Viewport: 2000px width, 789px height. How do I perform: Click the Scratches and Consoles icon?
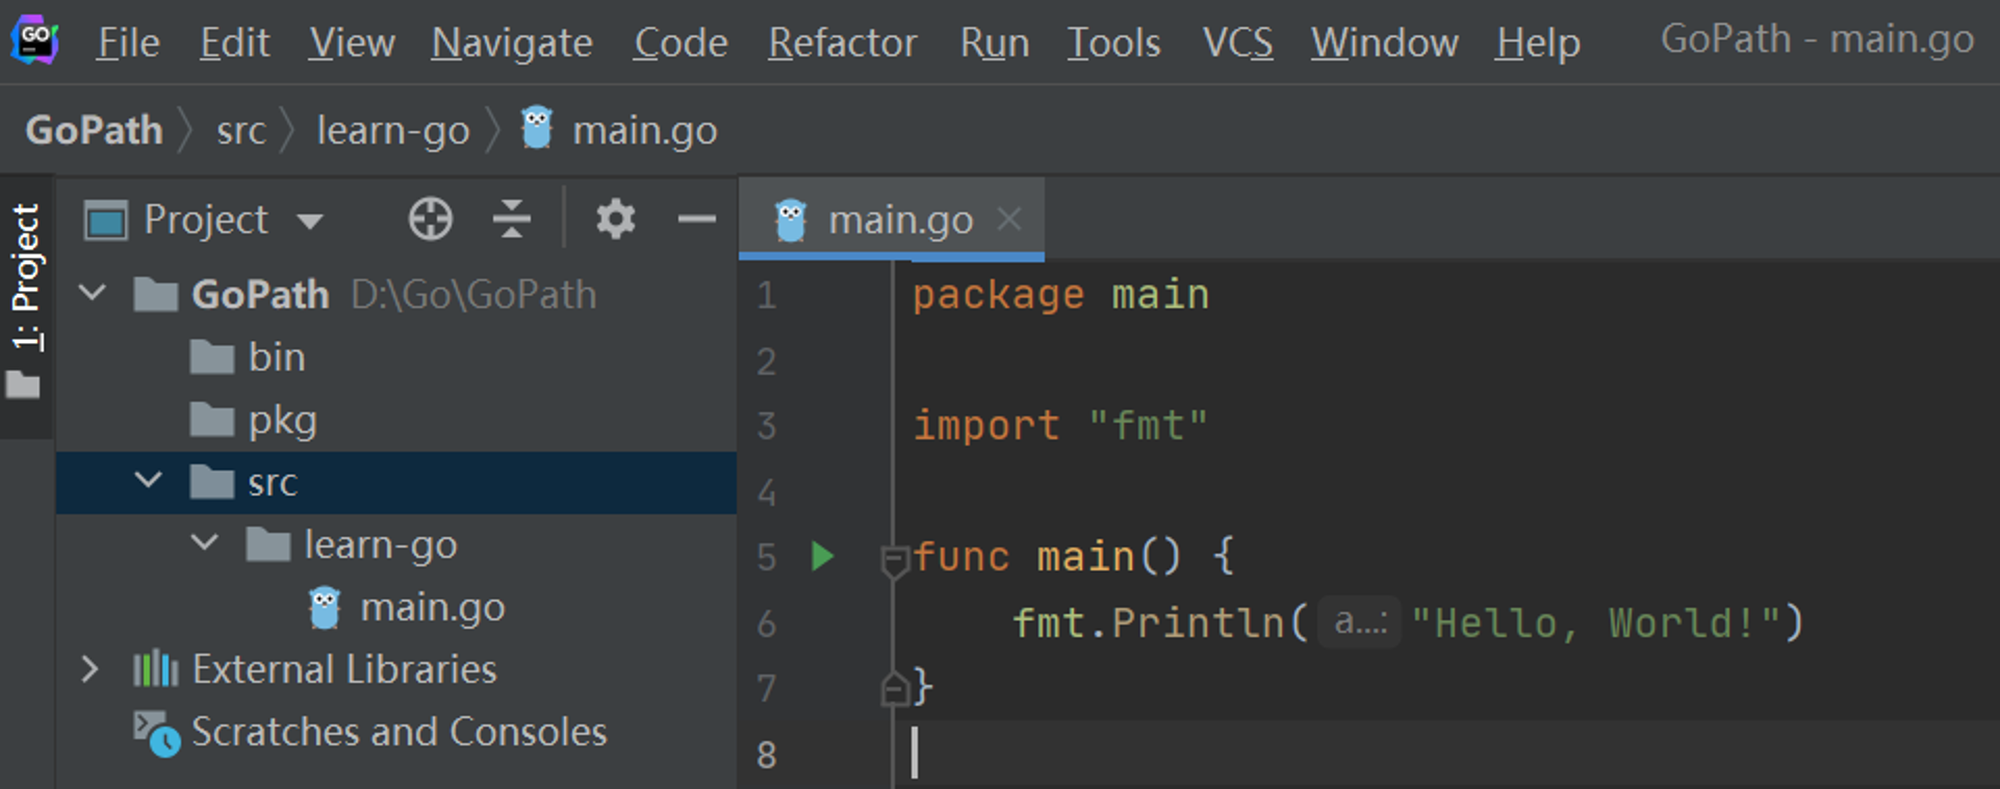point(157,733)
